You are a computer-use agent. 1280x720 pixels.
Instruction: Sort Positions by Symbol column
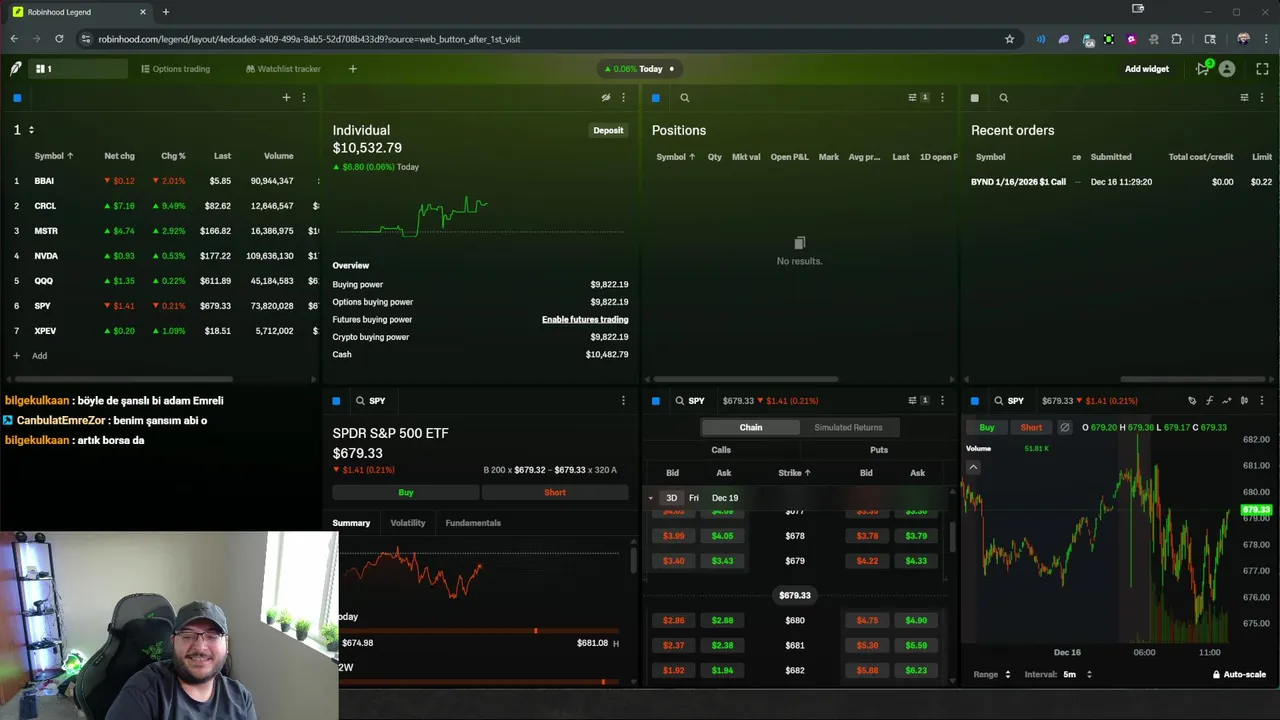[x=675, y=157]
